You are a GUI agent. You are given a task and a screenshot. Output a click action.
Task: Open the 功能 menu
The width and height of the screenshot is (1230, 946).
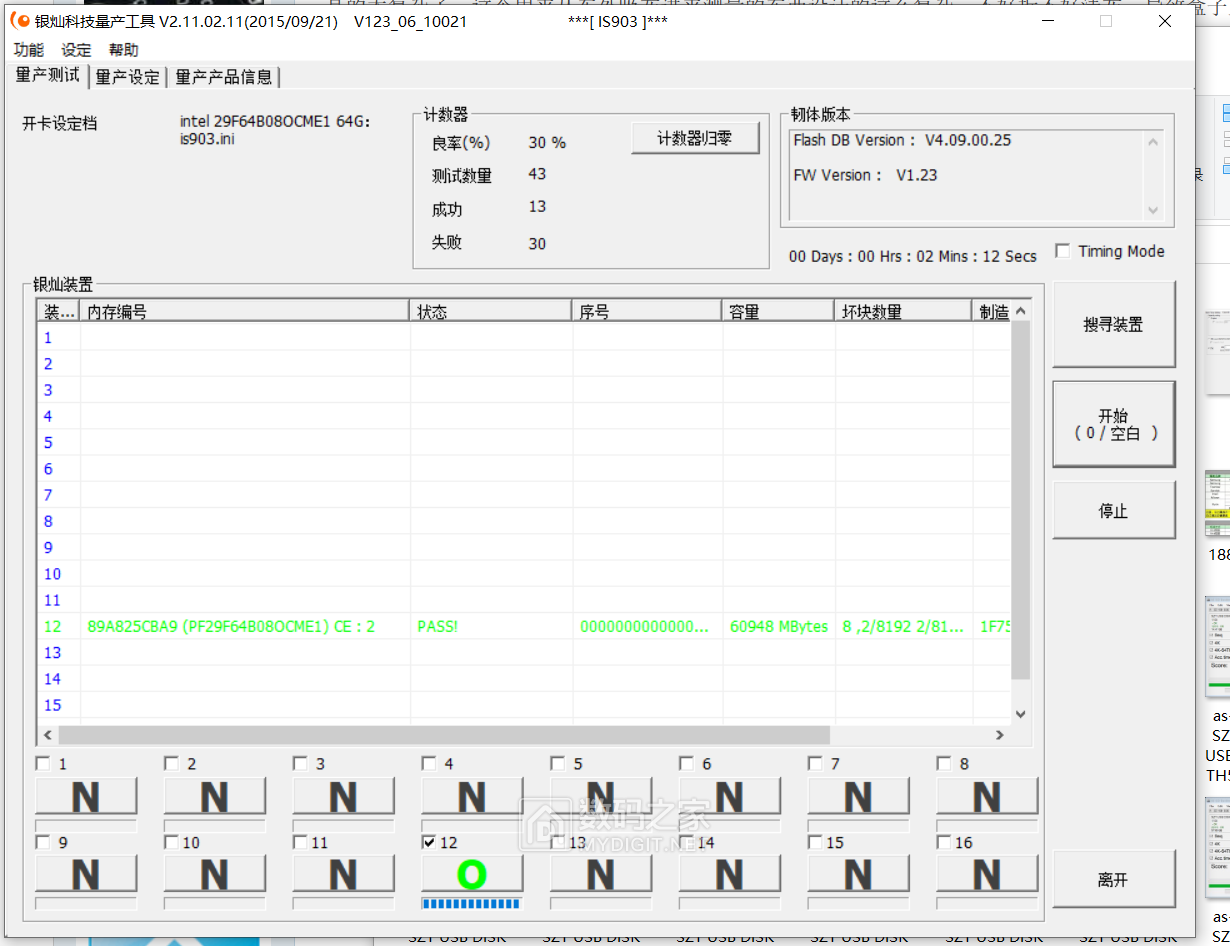point(28,50)
